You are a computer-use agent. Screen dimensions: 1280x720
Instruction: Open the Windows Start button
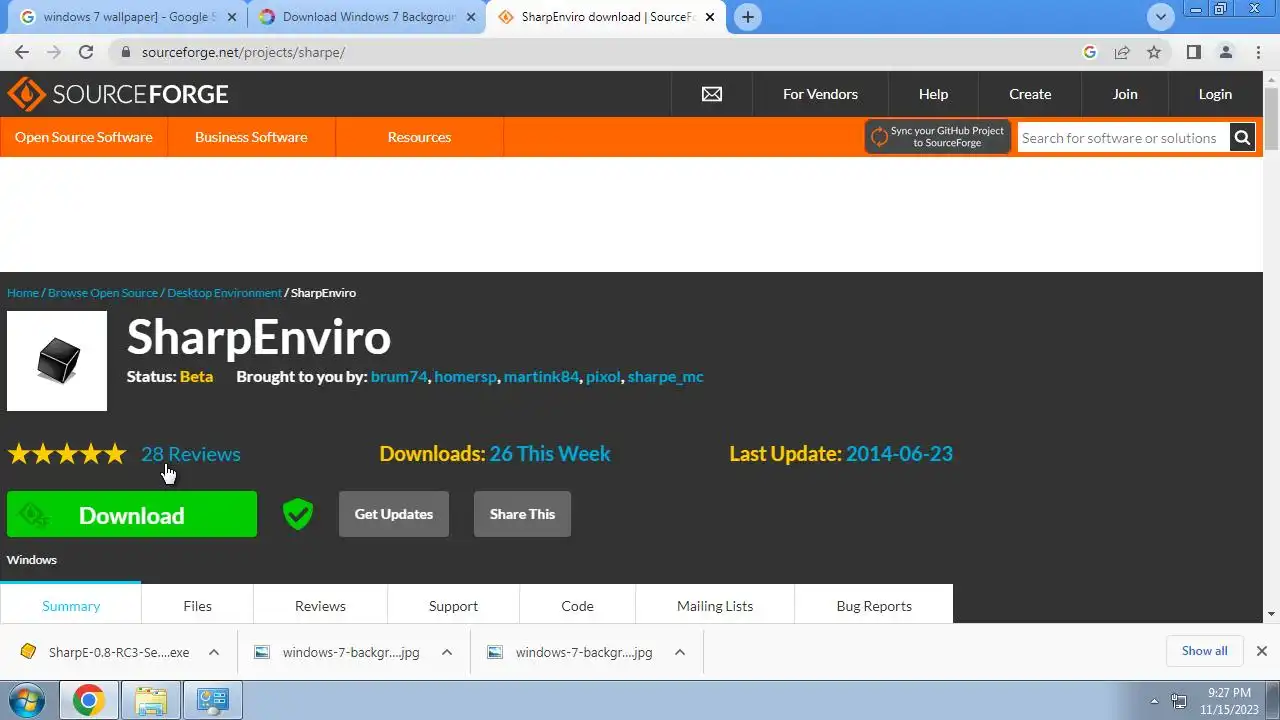(27, 700)
